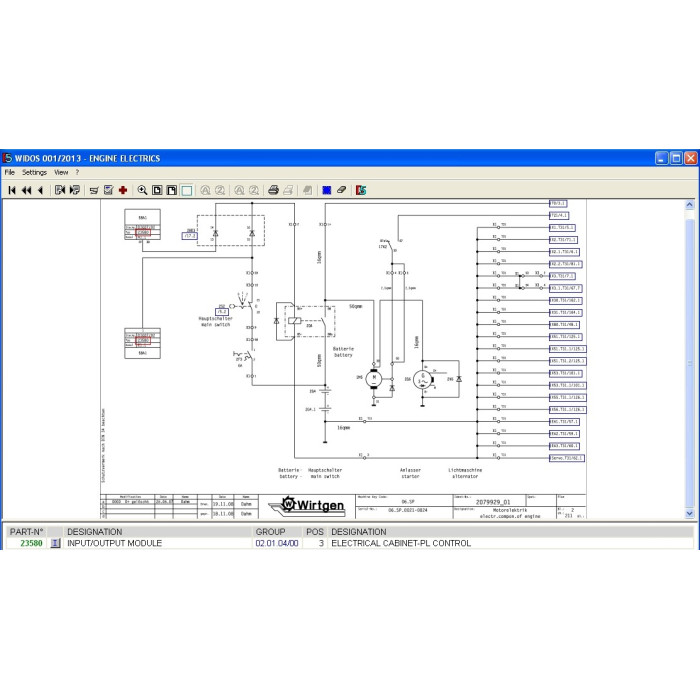Click the vertical scrollbar down arrow

point(690,513)
